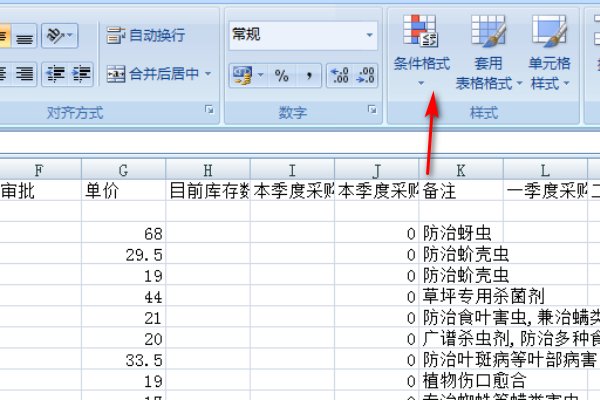Open Number (数字) dialog launcher
Viewport: 600px width, 400px height.
coord(372,110)
